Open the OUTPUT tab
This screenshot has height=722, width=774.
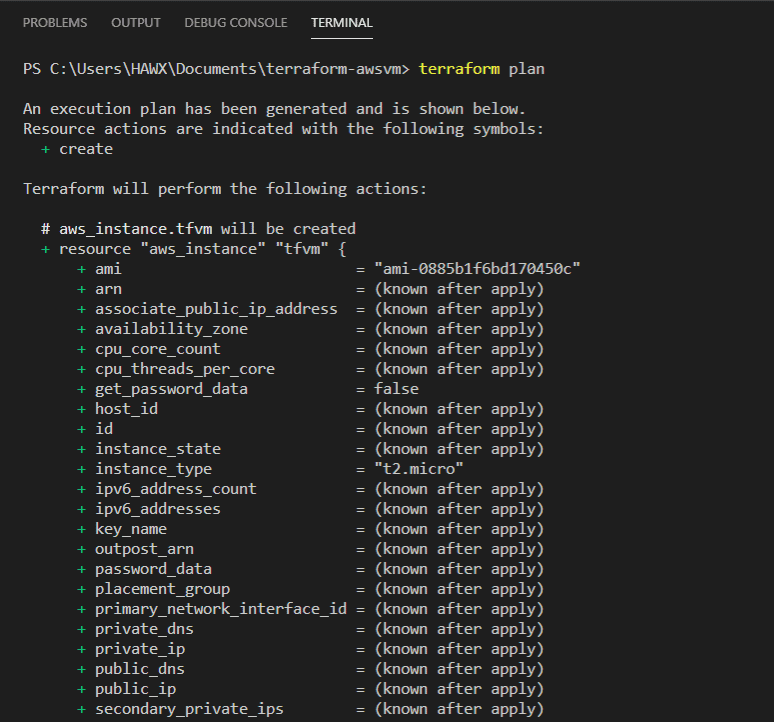pos(136,23)
